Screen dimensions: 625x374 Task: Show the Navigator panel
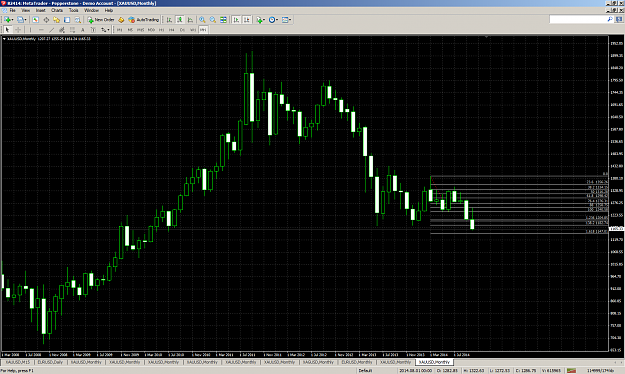click(x=56, y=20)
